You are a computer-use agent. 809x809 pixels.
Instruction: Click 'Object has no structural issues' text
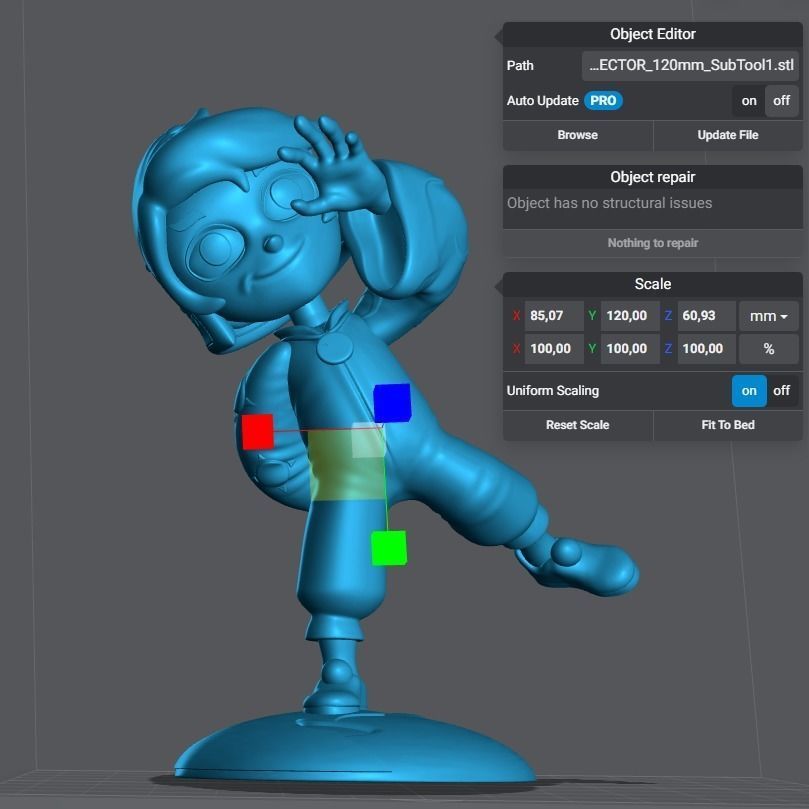pyautogui.click(x=609, y=203)
